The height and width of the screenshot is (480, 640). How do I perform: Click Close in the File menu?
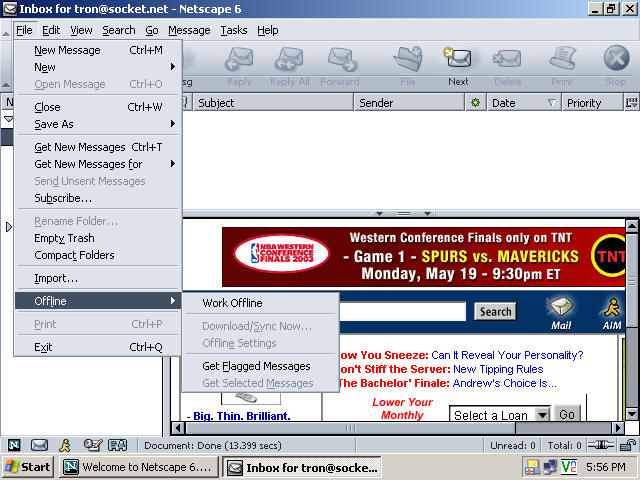pos(98,107)
